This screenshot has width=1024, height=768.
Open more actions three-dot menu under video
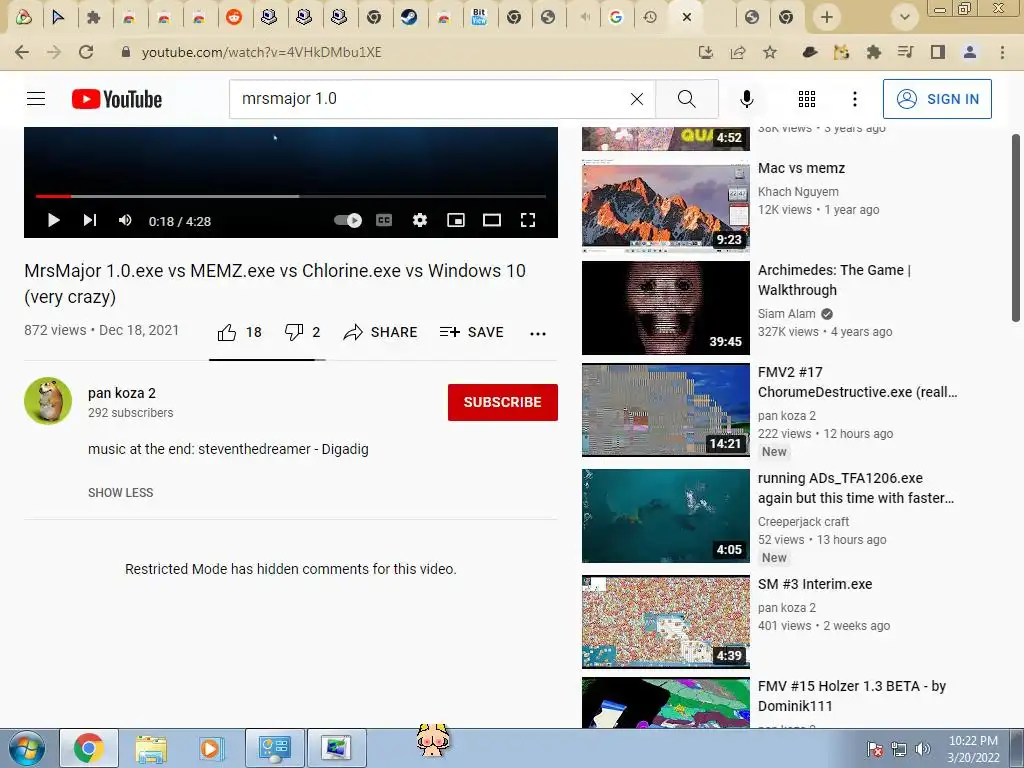(x=538, y=334)
